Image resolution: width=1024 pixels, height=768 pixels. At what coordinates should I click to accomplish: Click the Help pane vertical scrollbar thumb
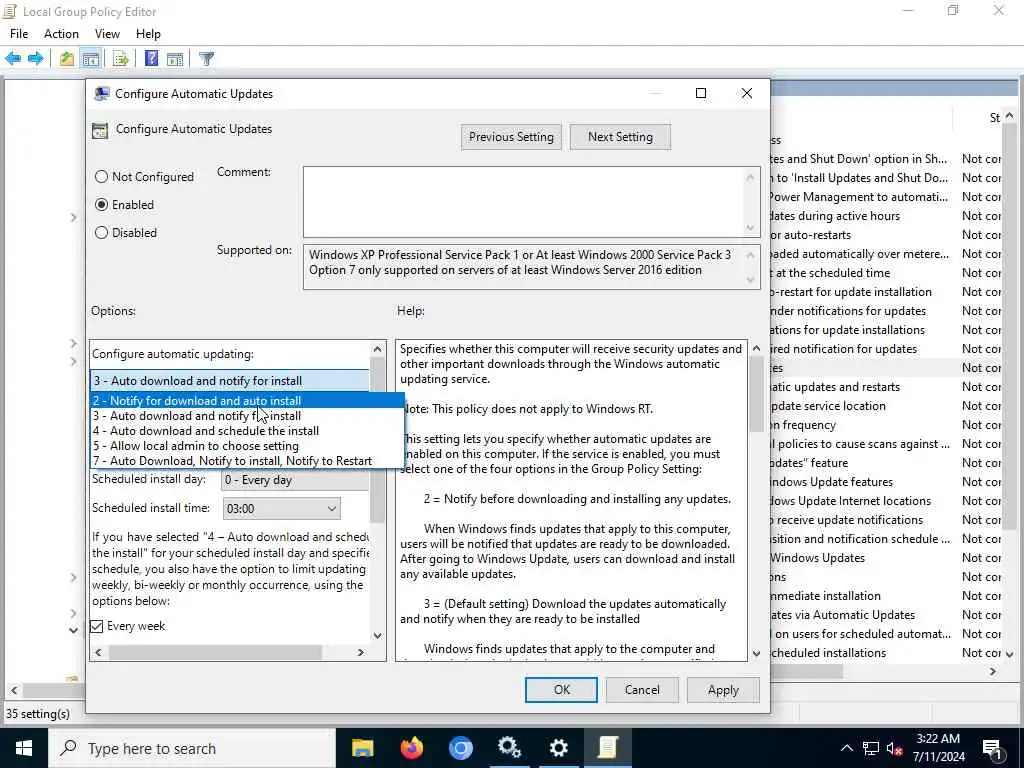756,395
